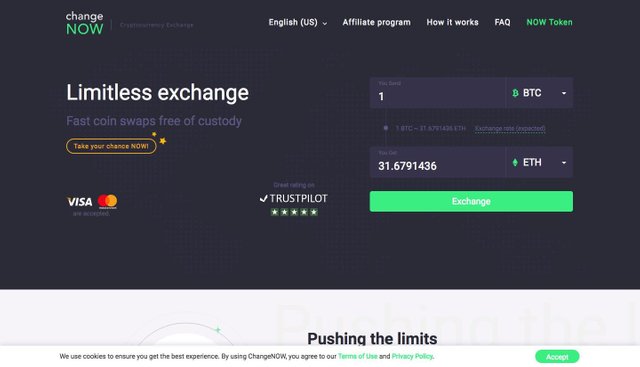Click the Bitcoin symbol icon beside BTC
Screen dimensions: 640x367
(x=515, y=93)
